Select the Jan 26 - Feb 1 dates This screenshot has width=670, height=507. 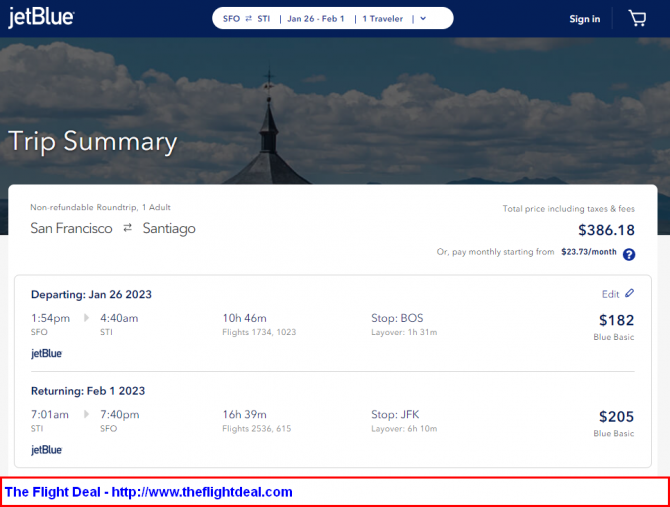[316, 19]
